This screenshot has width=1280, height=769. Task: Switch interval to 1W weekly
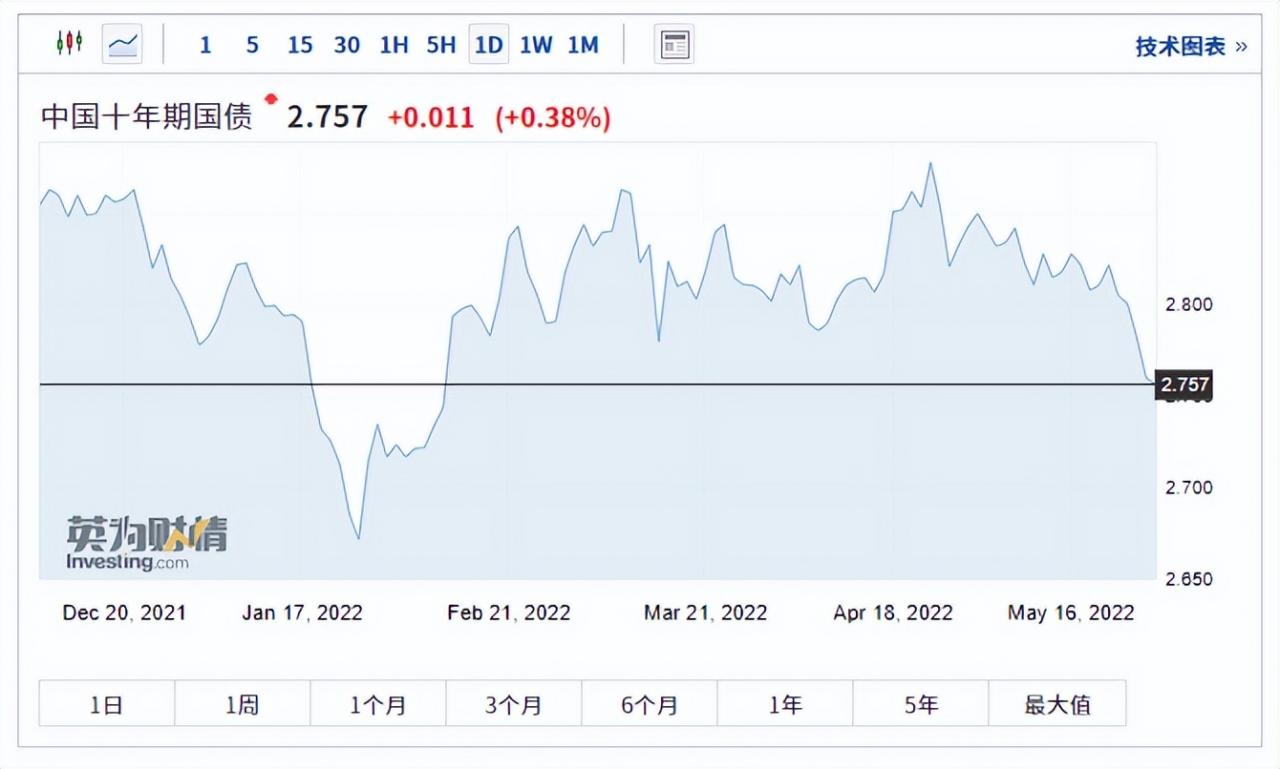point(536,45)
